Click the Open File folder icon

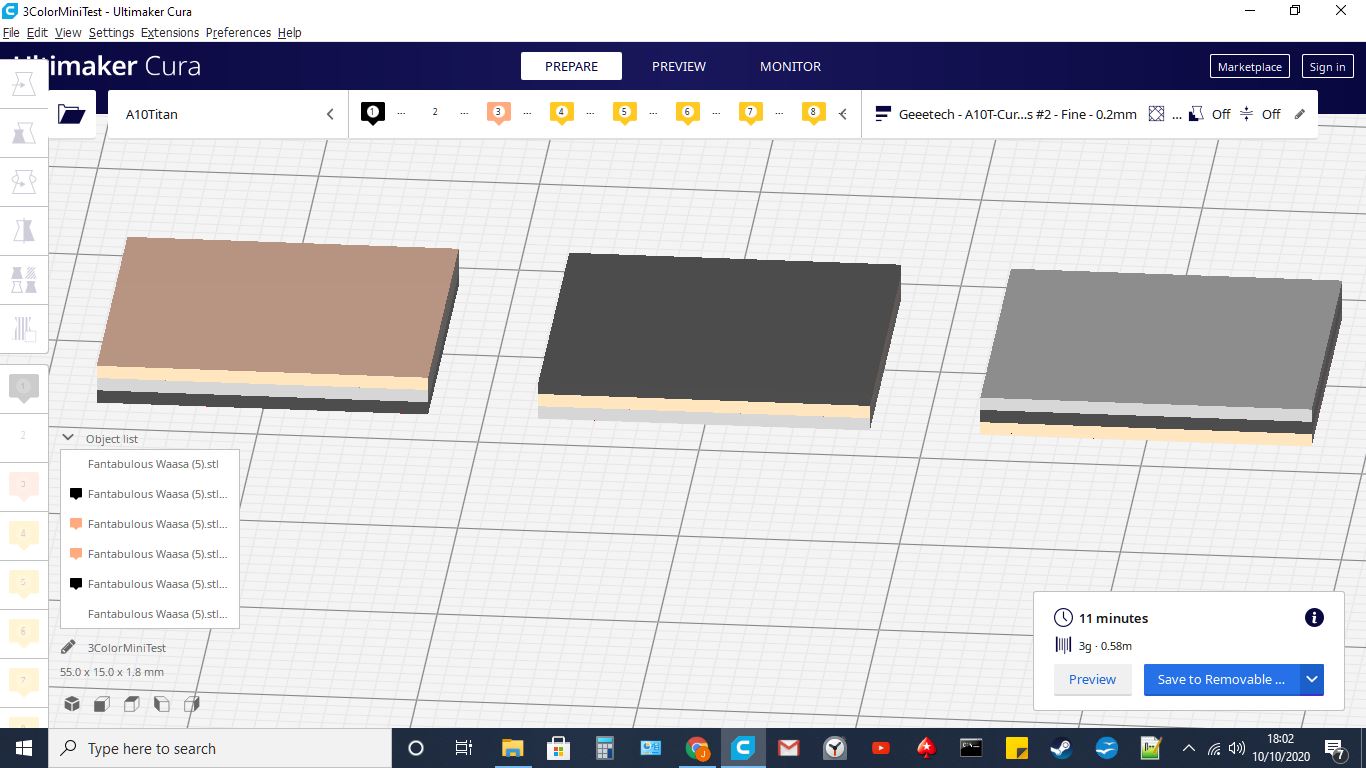click(72, 114)
